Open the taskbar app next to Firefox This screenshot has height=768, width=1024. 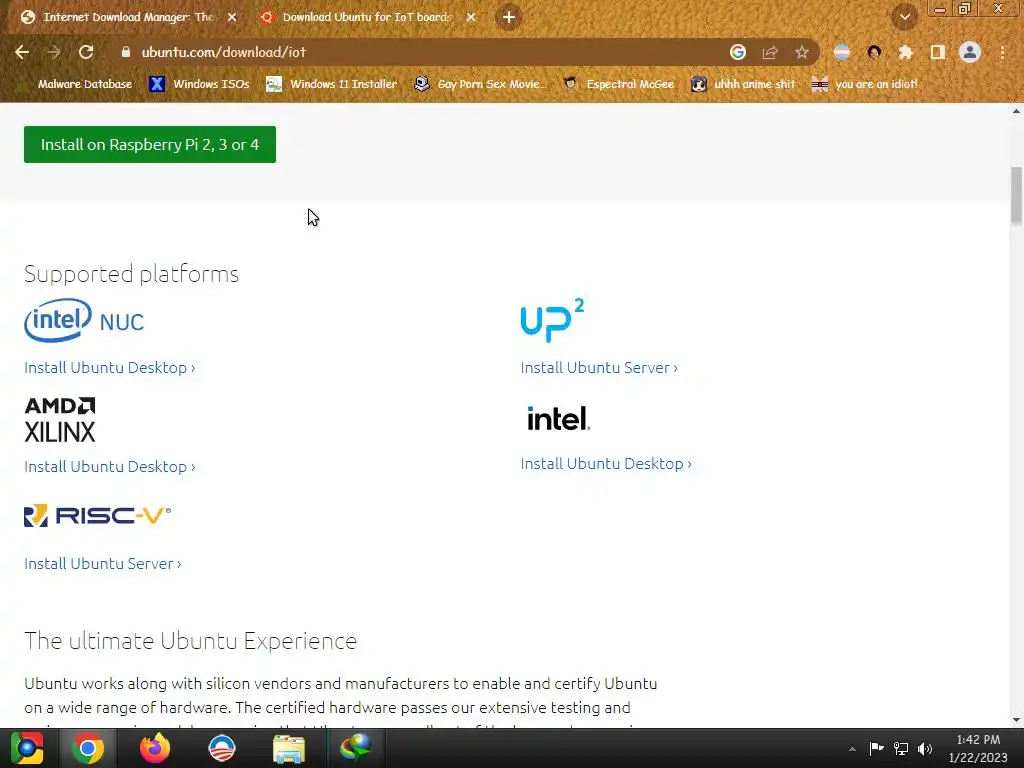[x=222, y=748]
